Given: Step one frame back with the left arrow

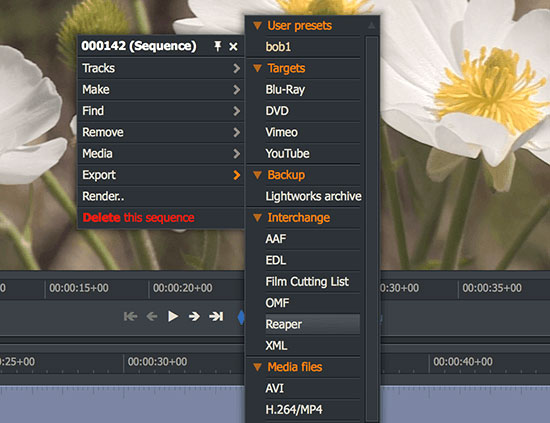Looking at the screenshot, I should pyautogui.click(x=152, y=317).
